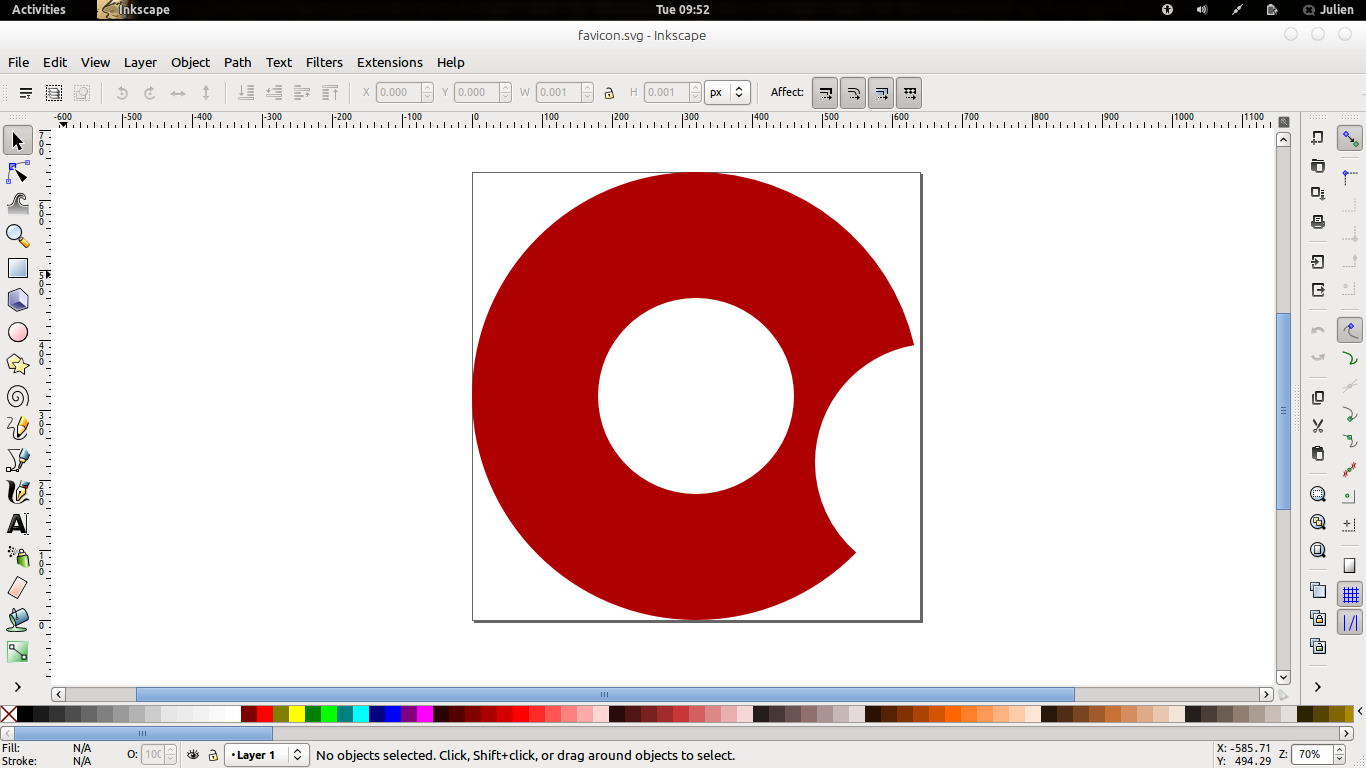Viewport: 1366px width, 768px height.
Task: Select the Spray tool
Action: point(17,556)
